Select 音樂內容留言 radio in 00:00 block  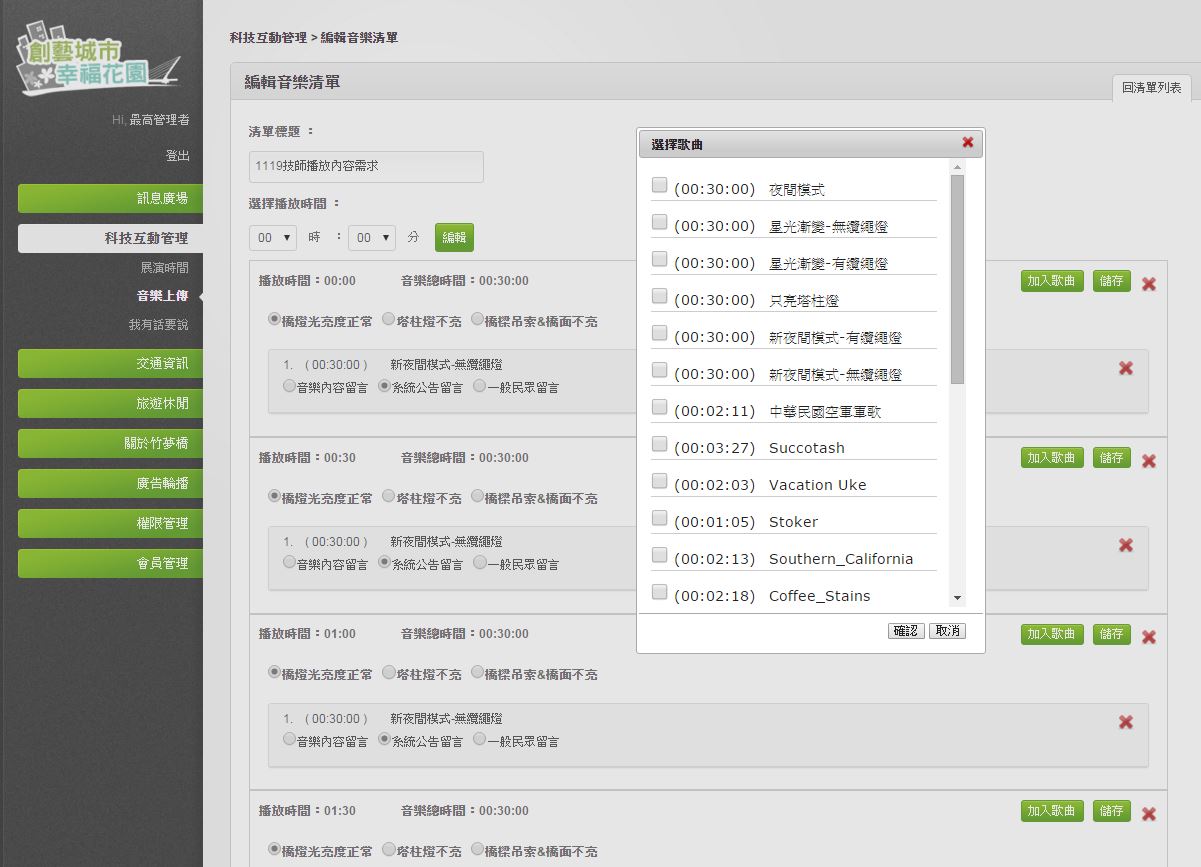tap(289, 386)
